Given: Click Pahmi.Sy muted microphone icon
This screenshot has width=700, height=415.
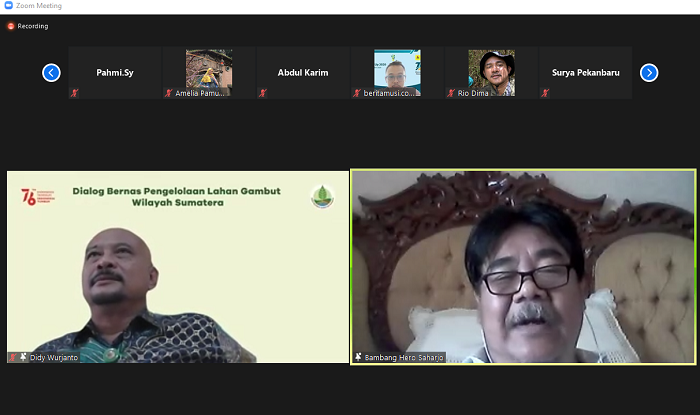Looking at the screenshot, I should pyautogui.click(x=75, y=93).
